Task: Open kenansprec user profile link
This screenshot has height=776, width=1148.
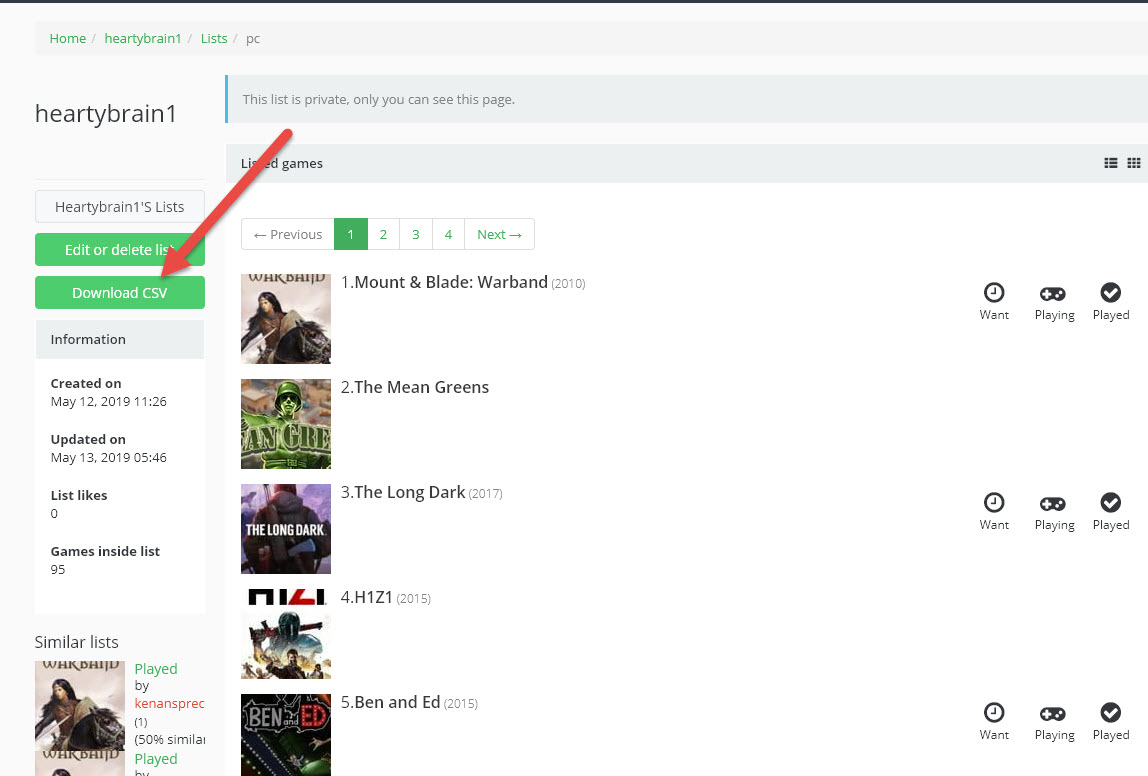Action: (x=169, y=703)
